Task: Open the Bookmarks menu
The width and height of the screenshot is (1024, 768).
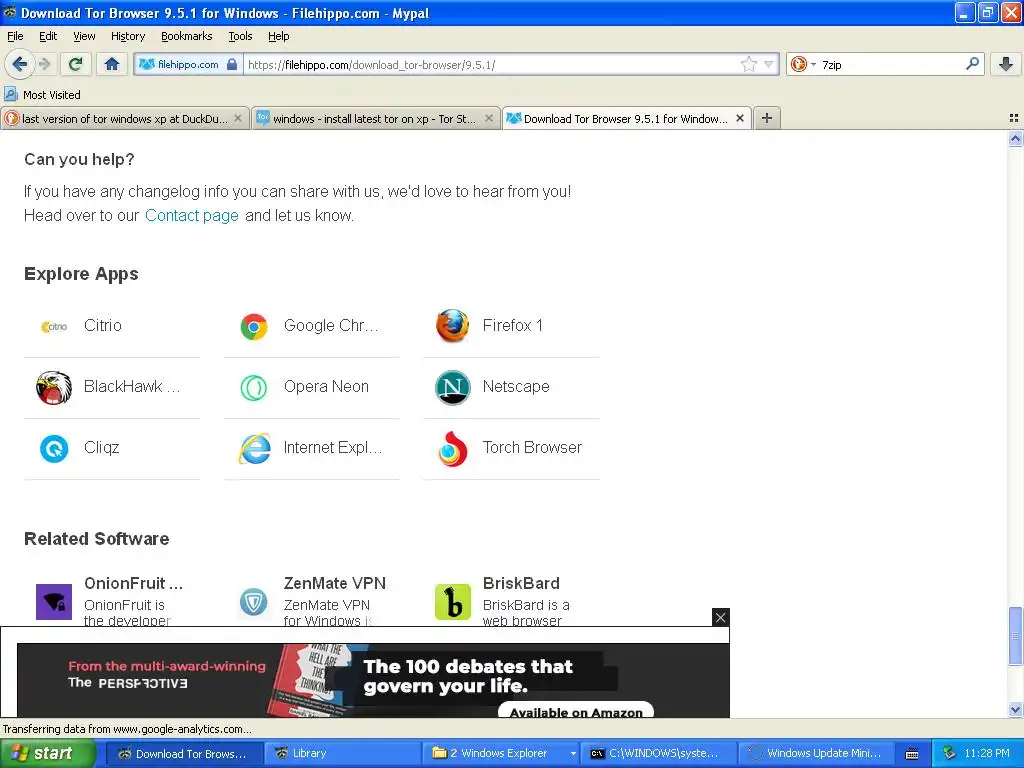Action: pos(186,36)
